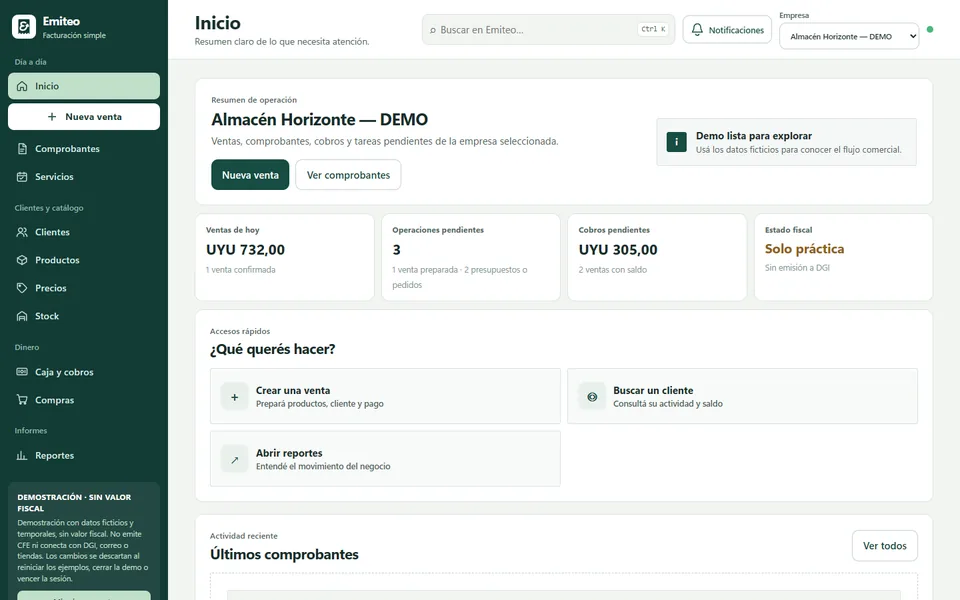Image resolution: width=960 pixels, height=600 pixels.
Task: Select the Compras cart icon
Action: tap(22, 400)
